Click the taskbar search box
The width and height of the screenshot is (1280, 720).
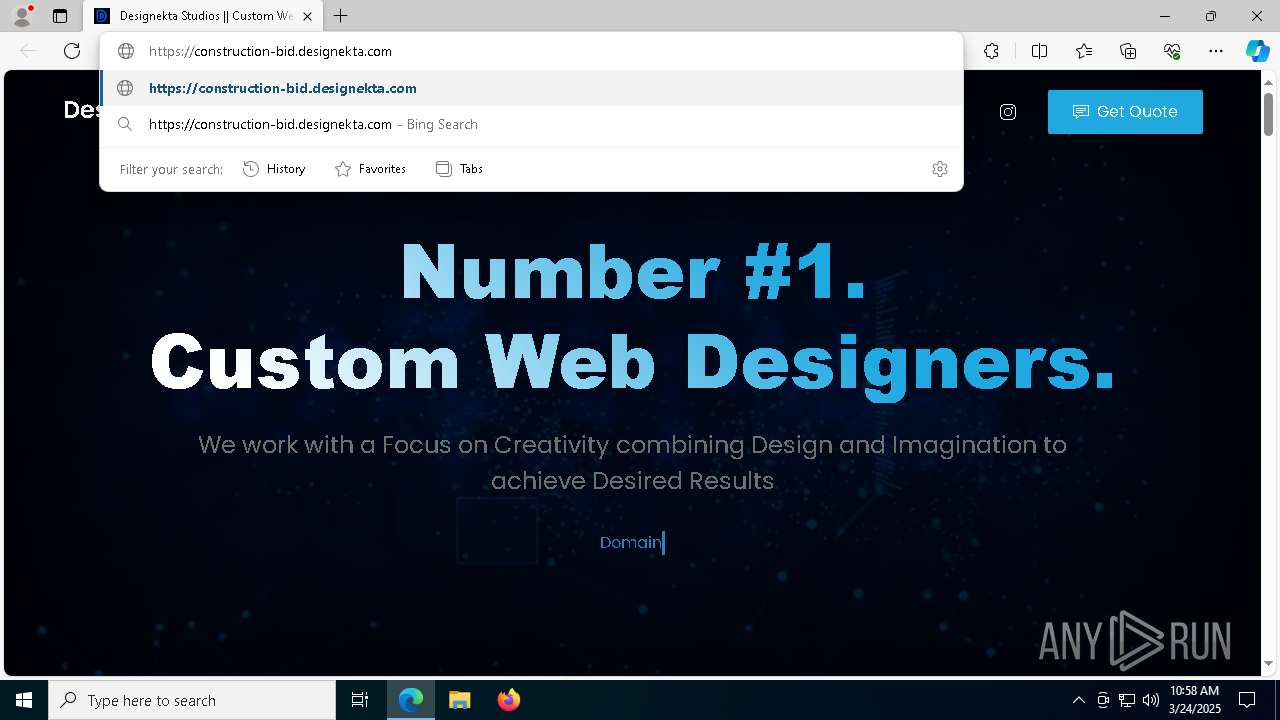pos(192,700)
